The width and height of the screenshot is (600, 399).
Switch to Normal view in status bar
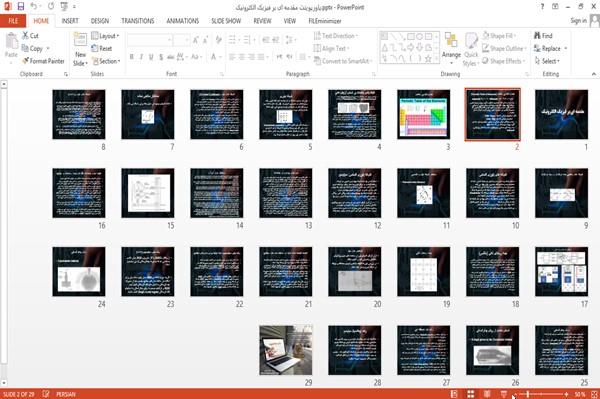tap(454, 394)
